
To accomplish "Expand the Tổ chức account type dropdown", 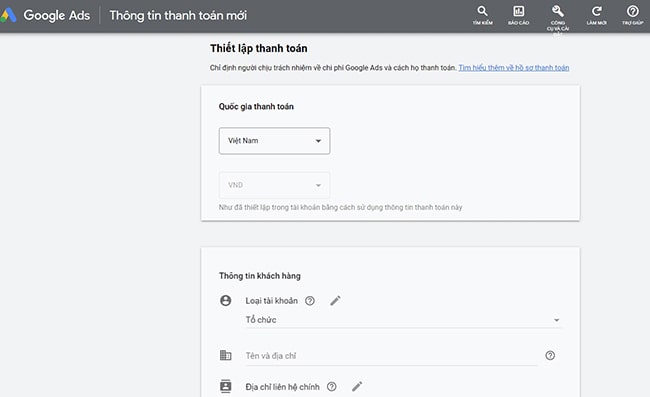I will point(403,320).
